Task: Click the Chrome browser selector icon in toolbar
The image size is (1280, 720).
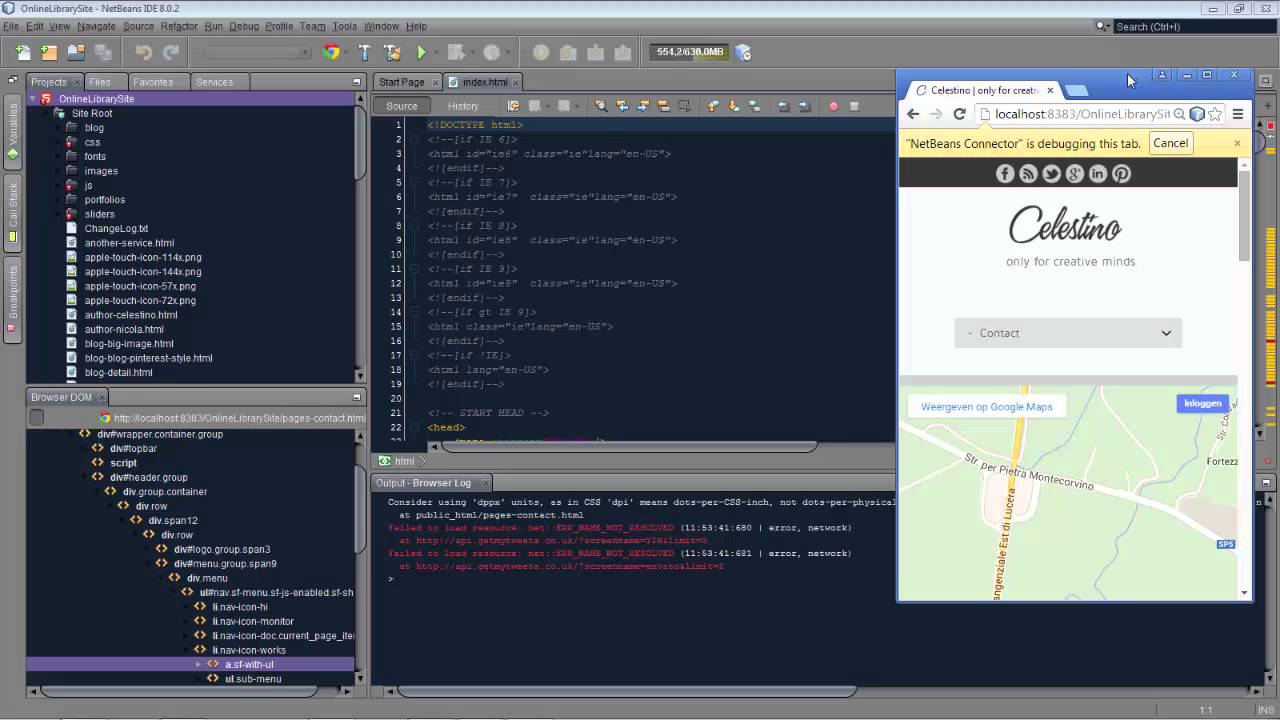Action: [332, 52]
